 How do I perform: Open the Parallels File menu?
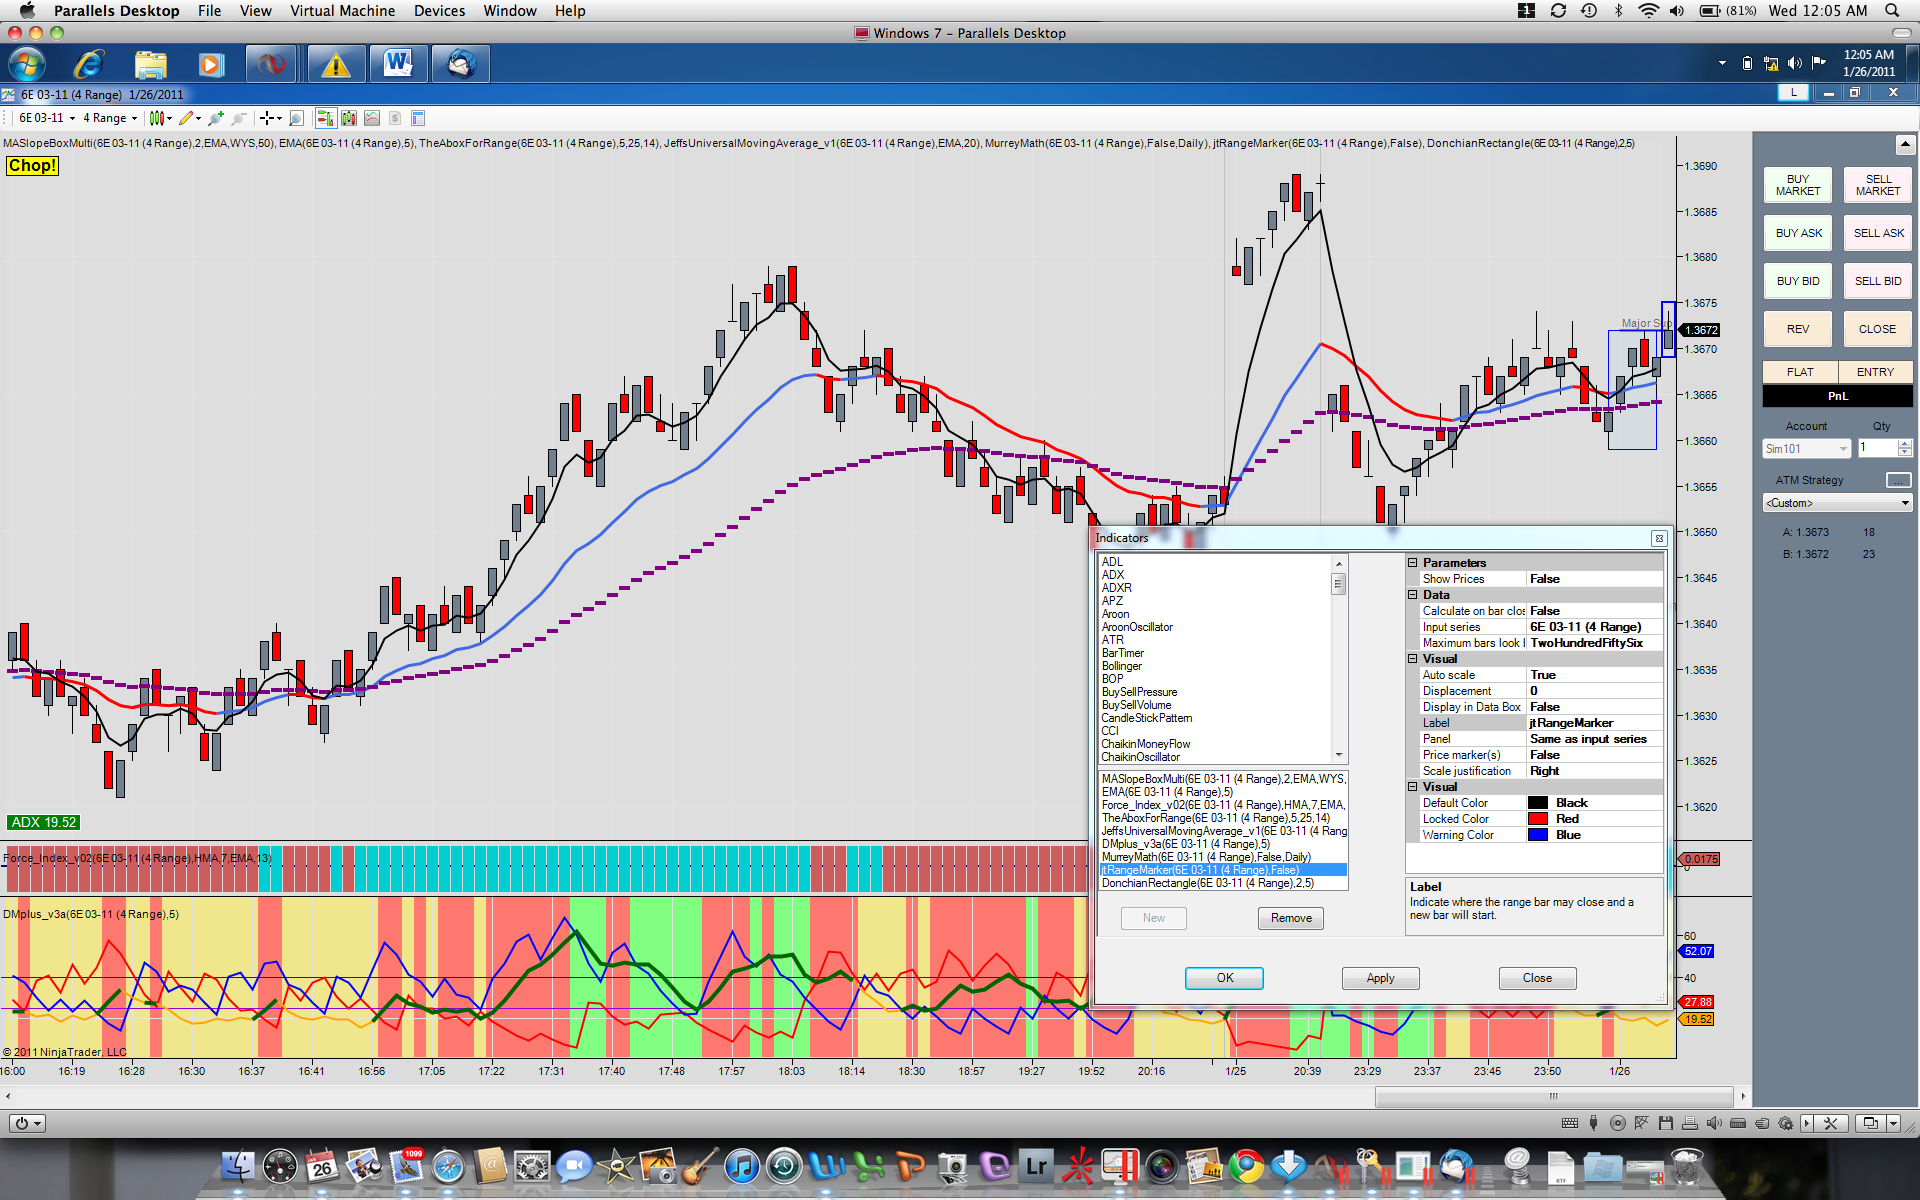[x=209, y=11]
